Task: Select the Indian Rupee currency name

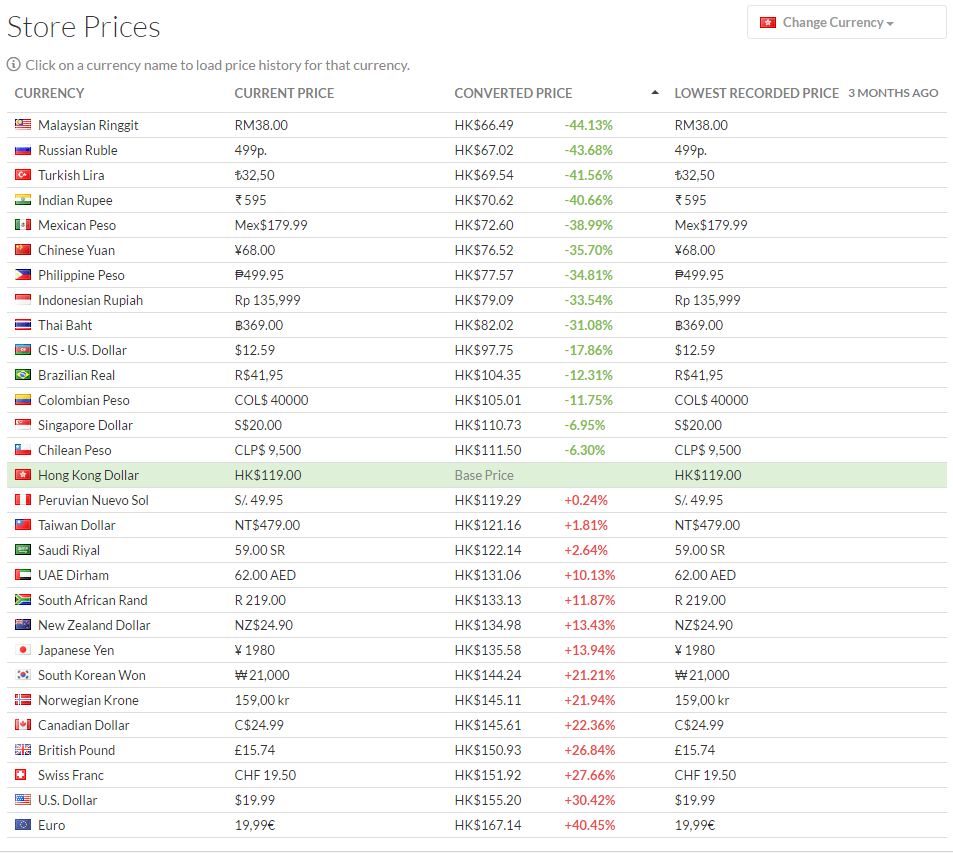Action: click(x=75, y=200)
